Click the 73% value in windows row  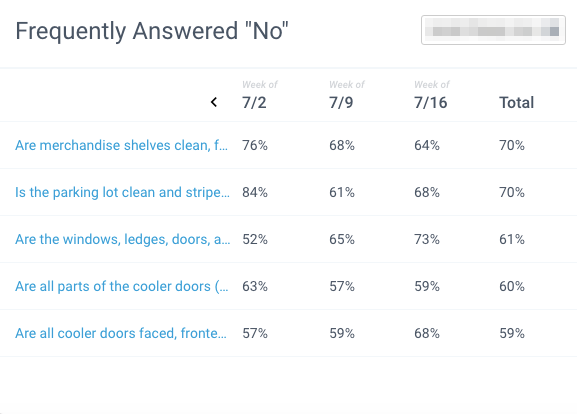point(427,240)
